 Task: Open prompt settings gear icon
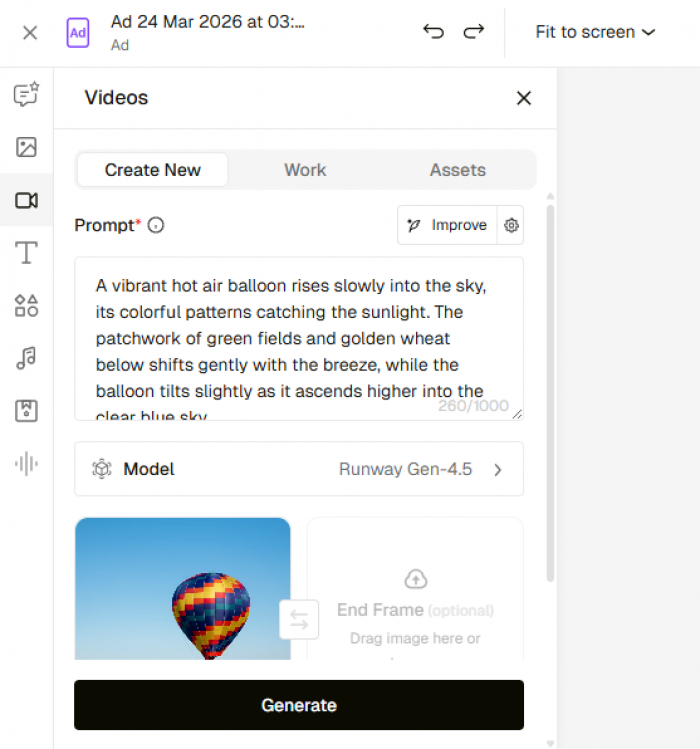coord(511,225)
